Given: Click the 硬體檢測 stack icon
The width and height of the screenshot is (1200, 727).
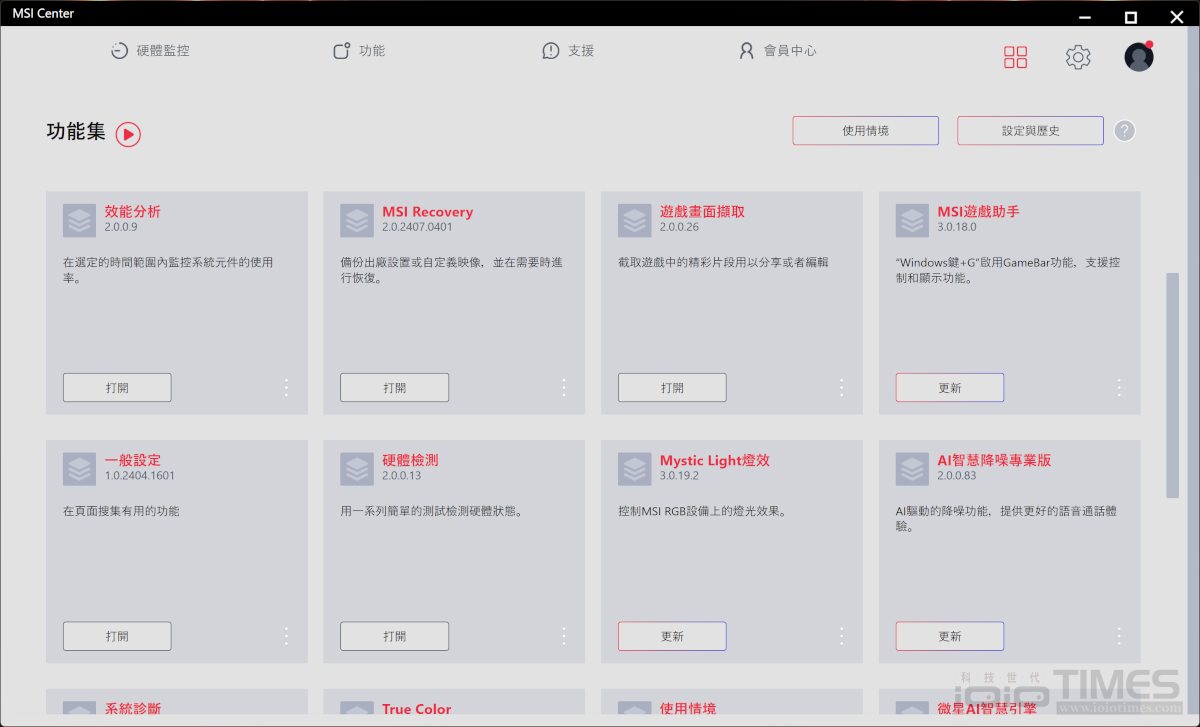Looking at the screenshot, I should click(x=356, y=469).
